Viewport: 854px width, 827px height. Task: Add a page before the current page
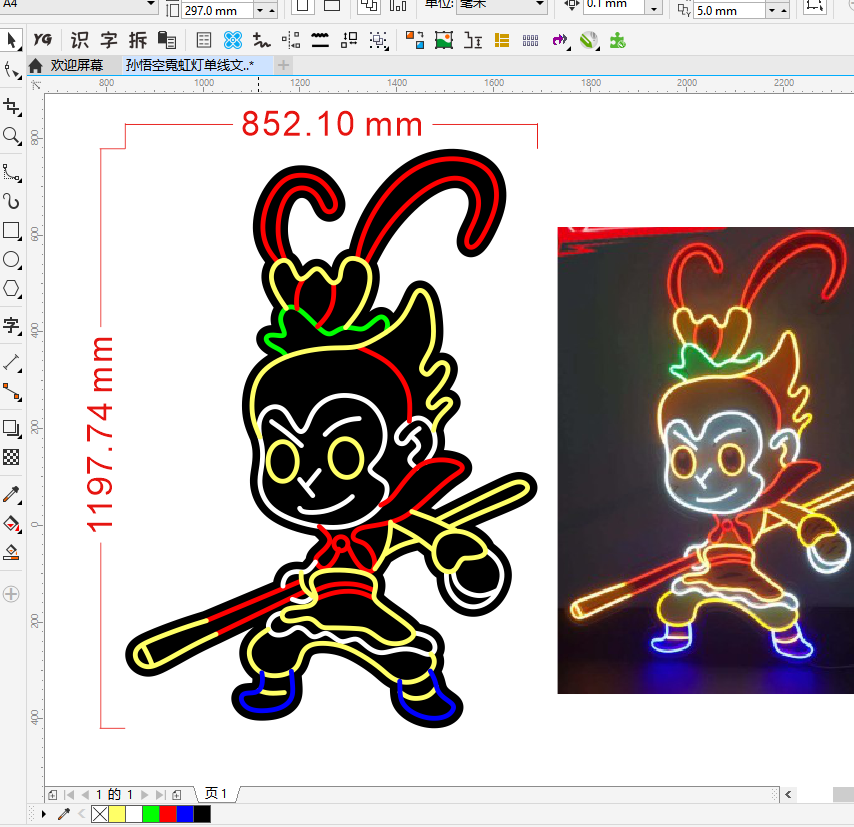tap(52, 795)
